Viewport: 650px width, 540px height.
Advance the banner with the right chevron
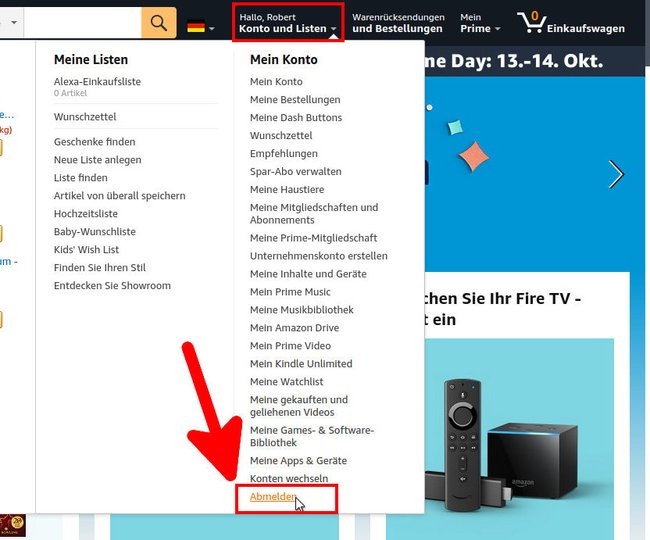pyautogui.click(x=616, y=174)
